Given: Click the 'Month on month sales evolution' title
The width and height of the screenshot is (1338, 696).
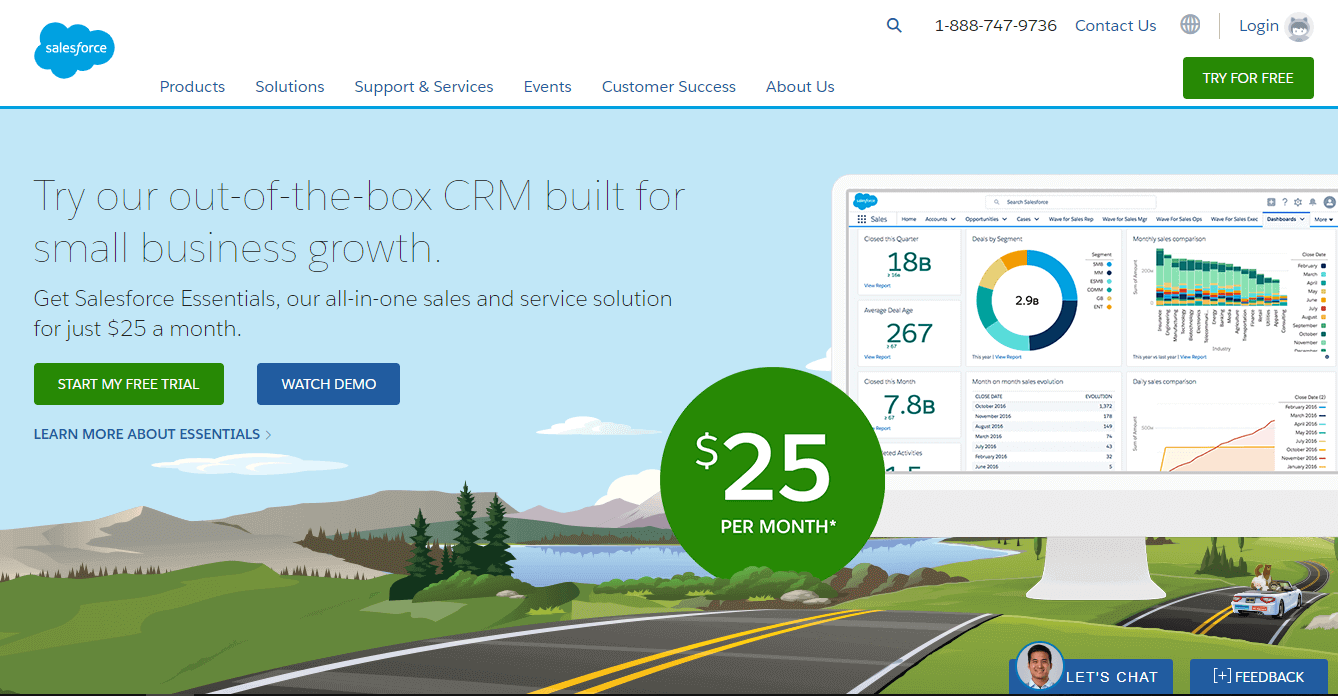Looking at the screenshot, I should [x=1018, y=381].
